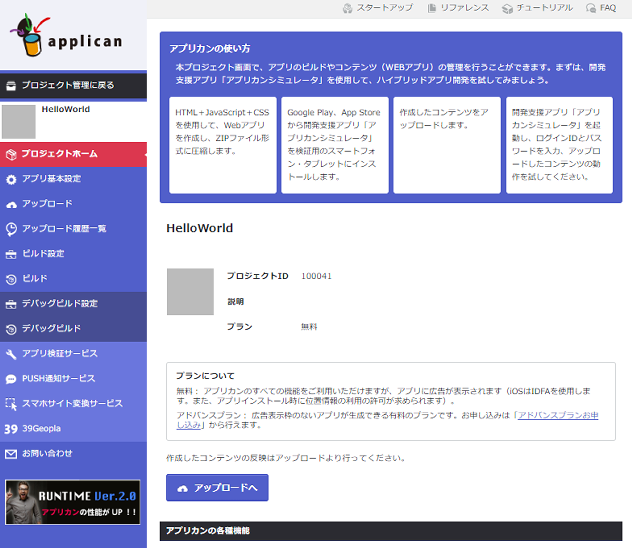Open the FAQ link

(x=601, y=8)
